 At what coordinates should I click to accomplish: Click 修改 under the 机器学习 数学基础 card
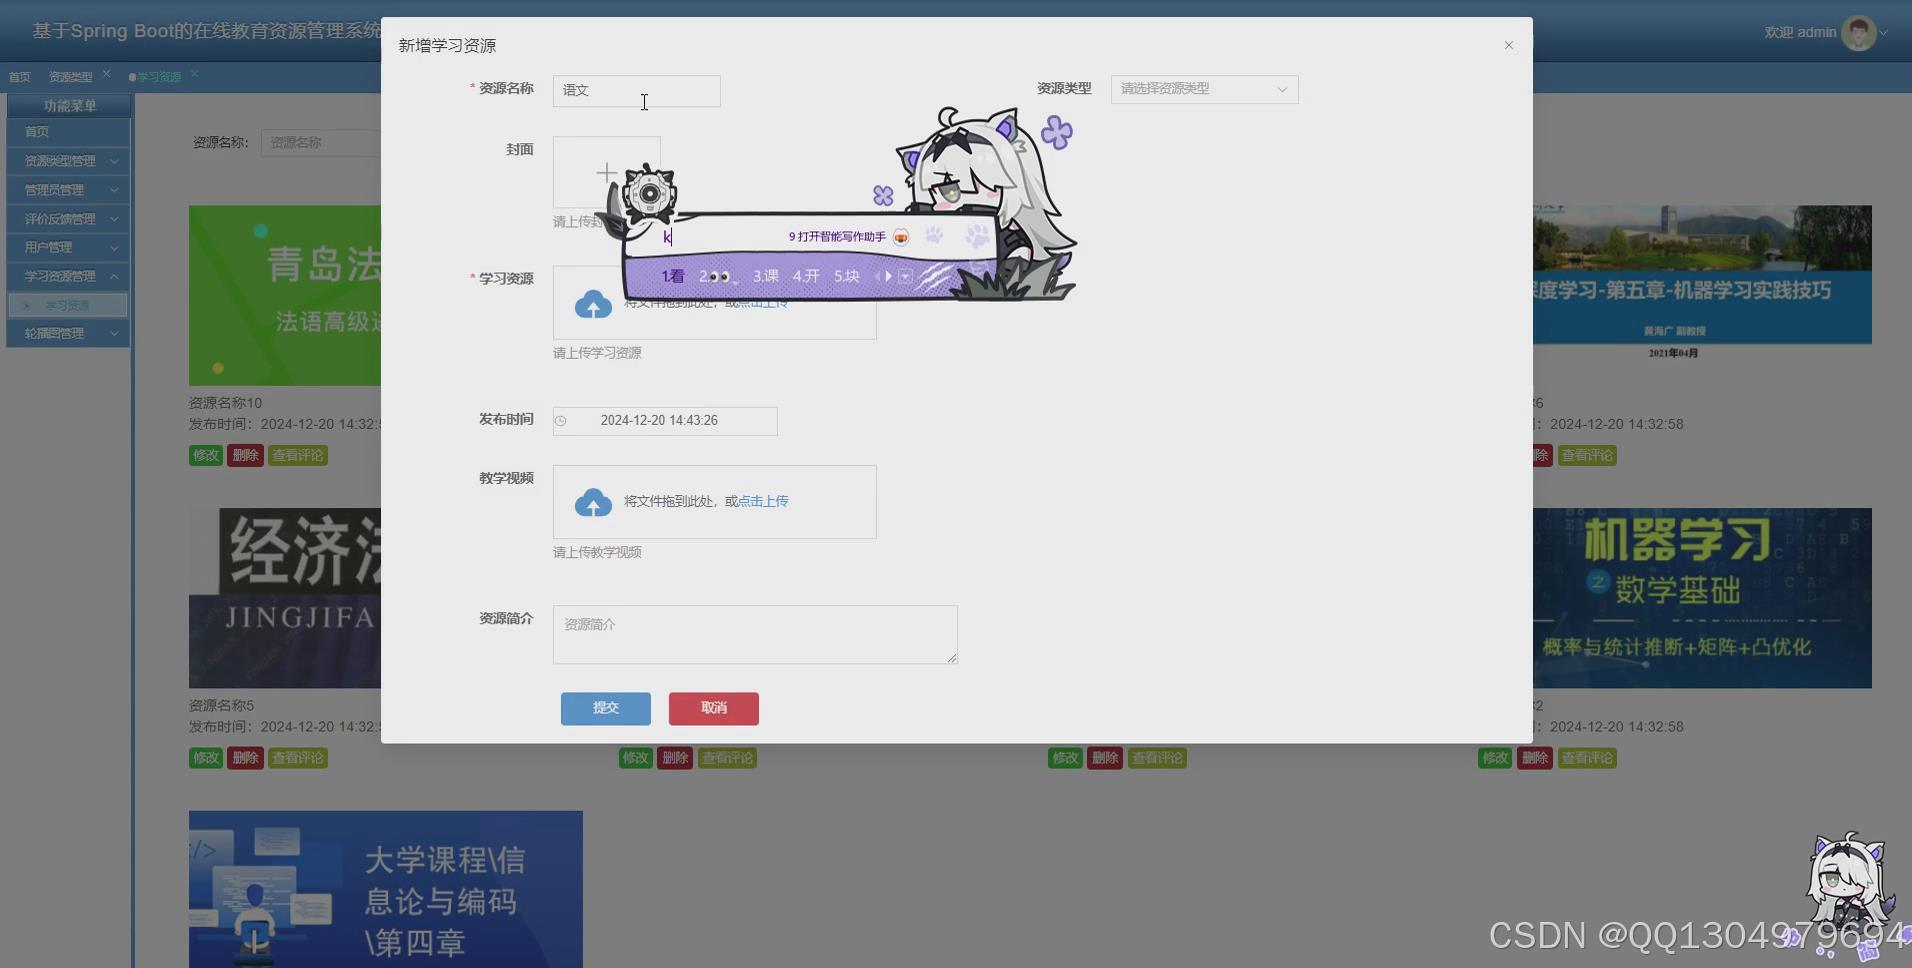pyautogui.click(x=1495, y=758)
